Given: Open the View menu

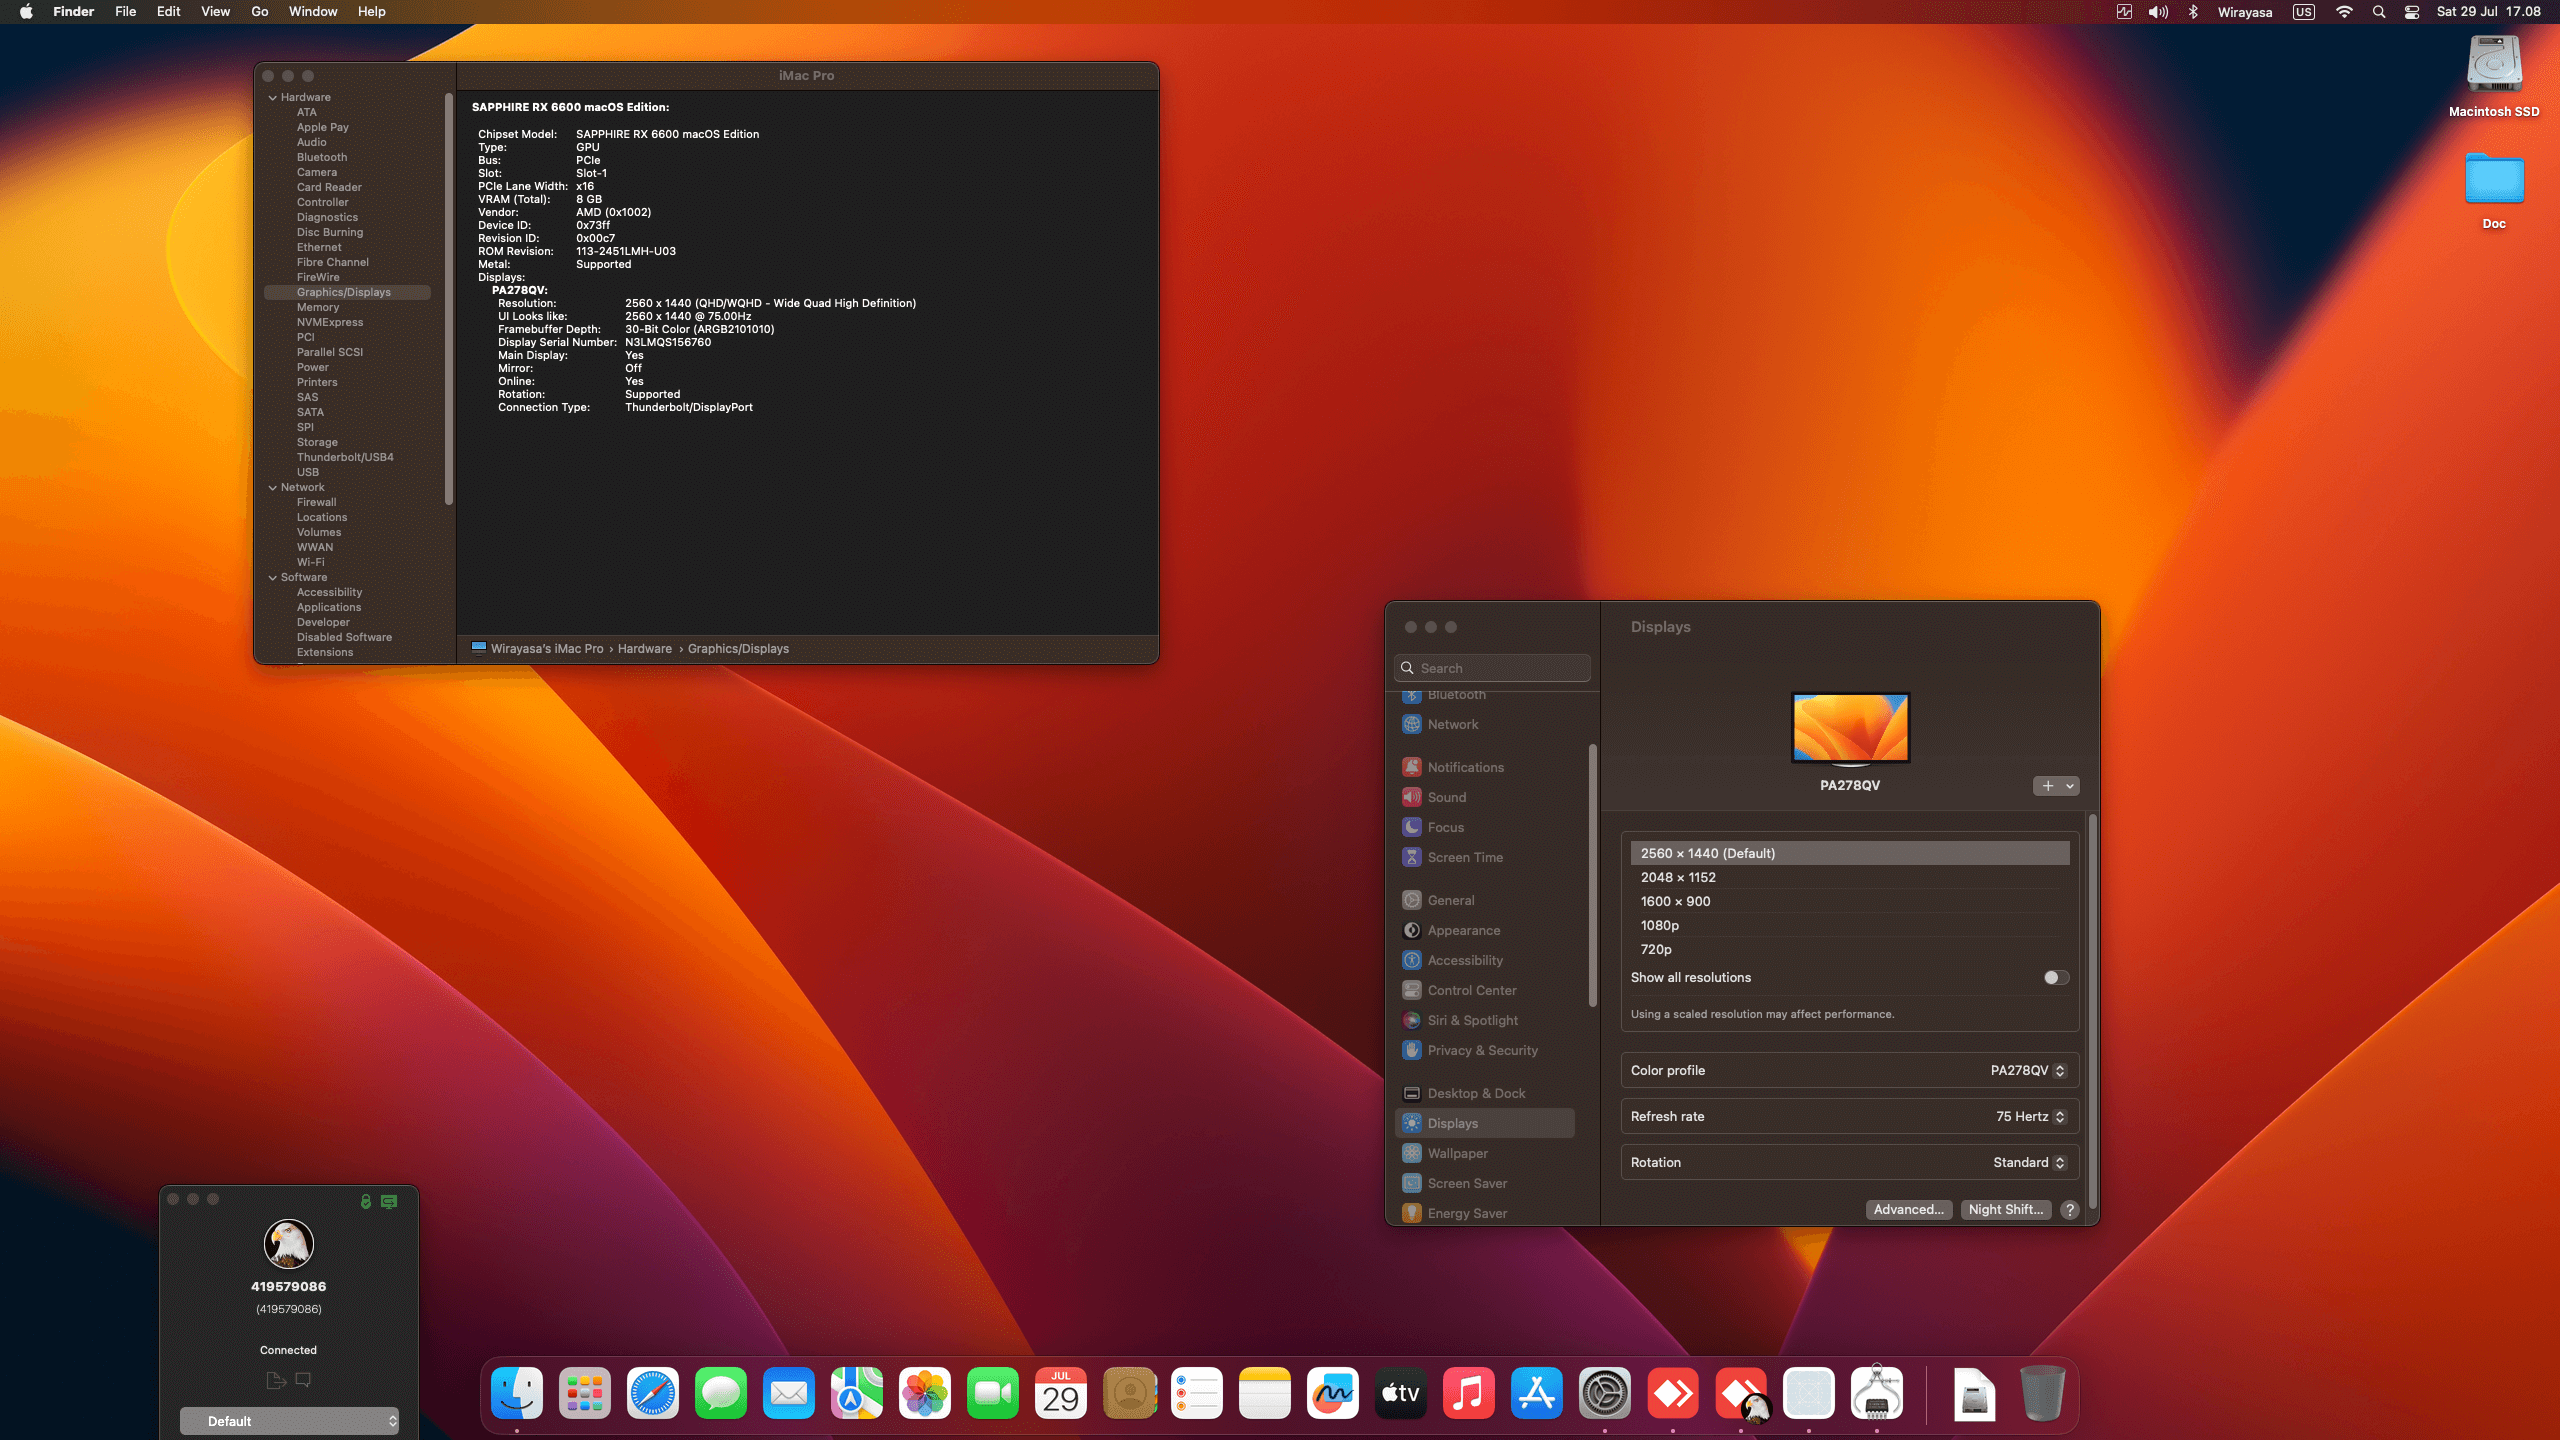Looking at the screenshot, I should coord(215,12).
